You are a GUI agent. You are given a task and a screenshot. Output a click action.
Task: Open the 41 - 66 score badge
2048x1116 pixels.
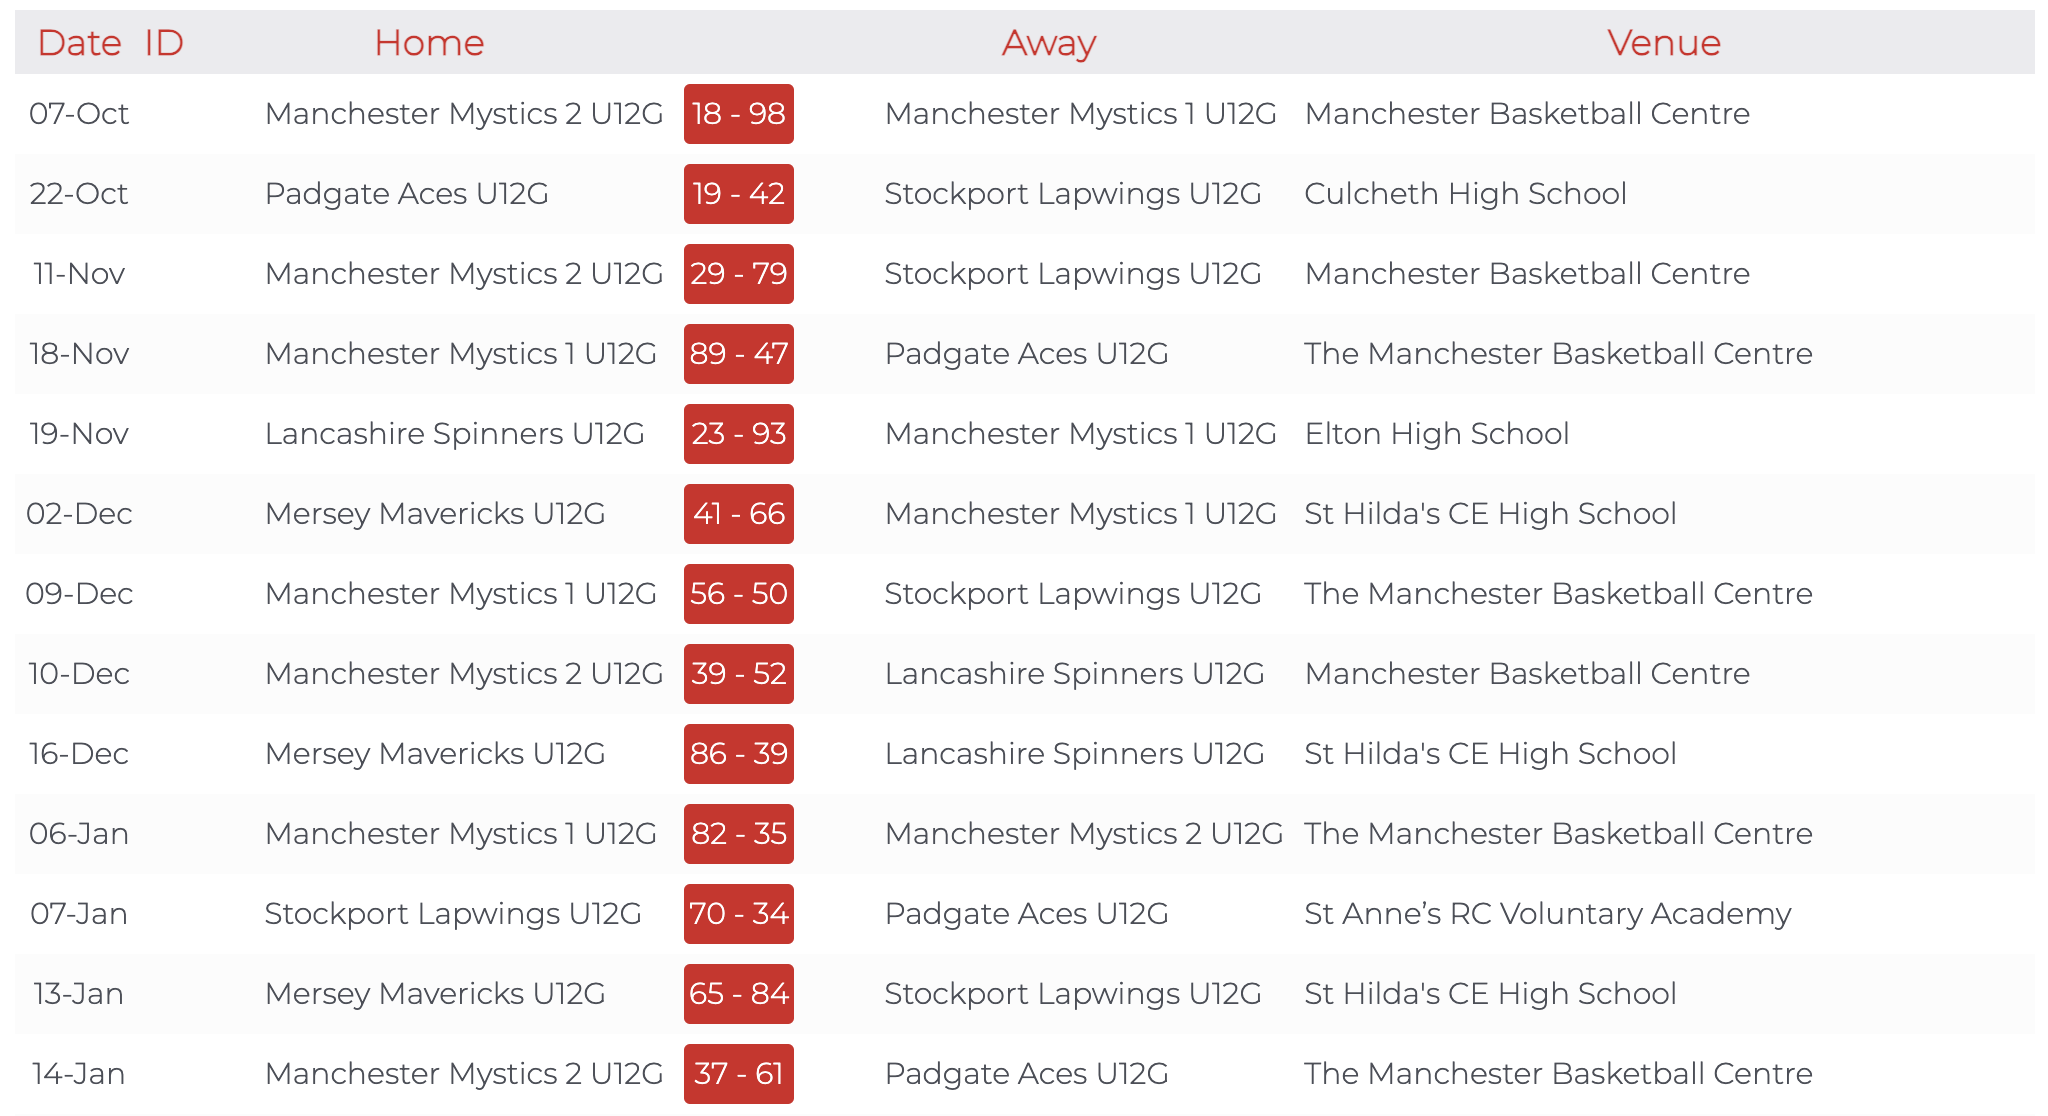[738, 514]
